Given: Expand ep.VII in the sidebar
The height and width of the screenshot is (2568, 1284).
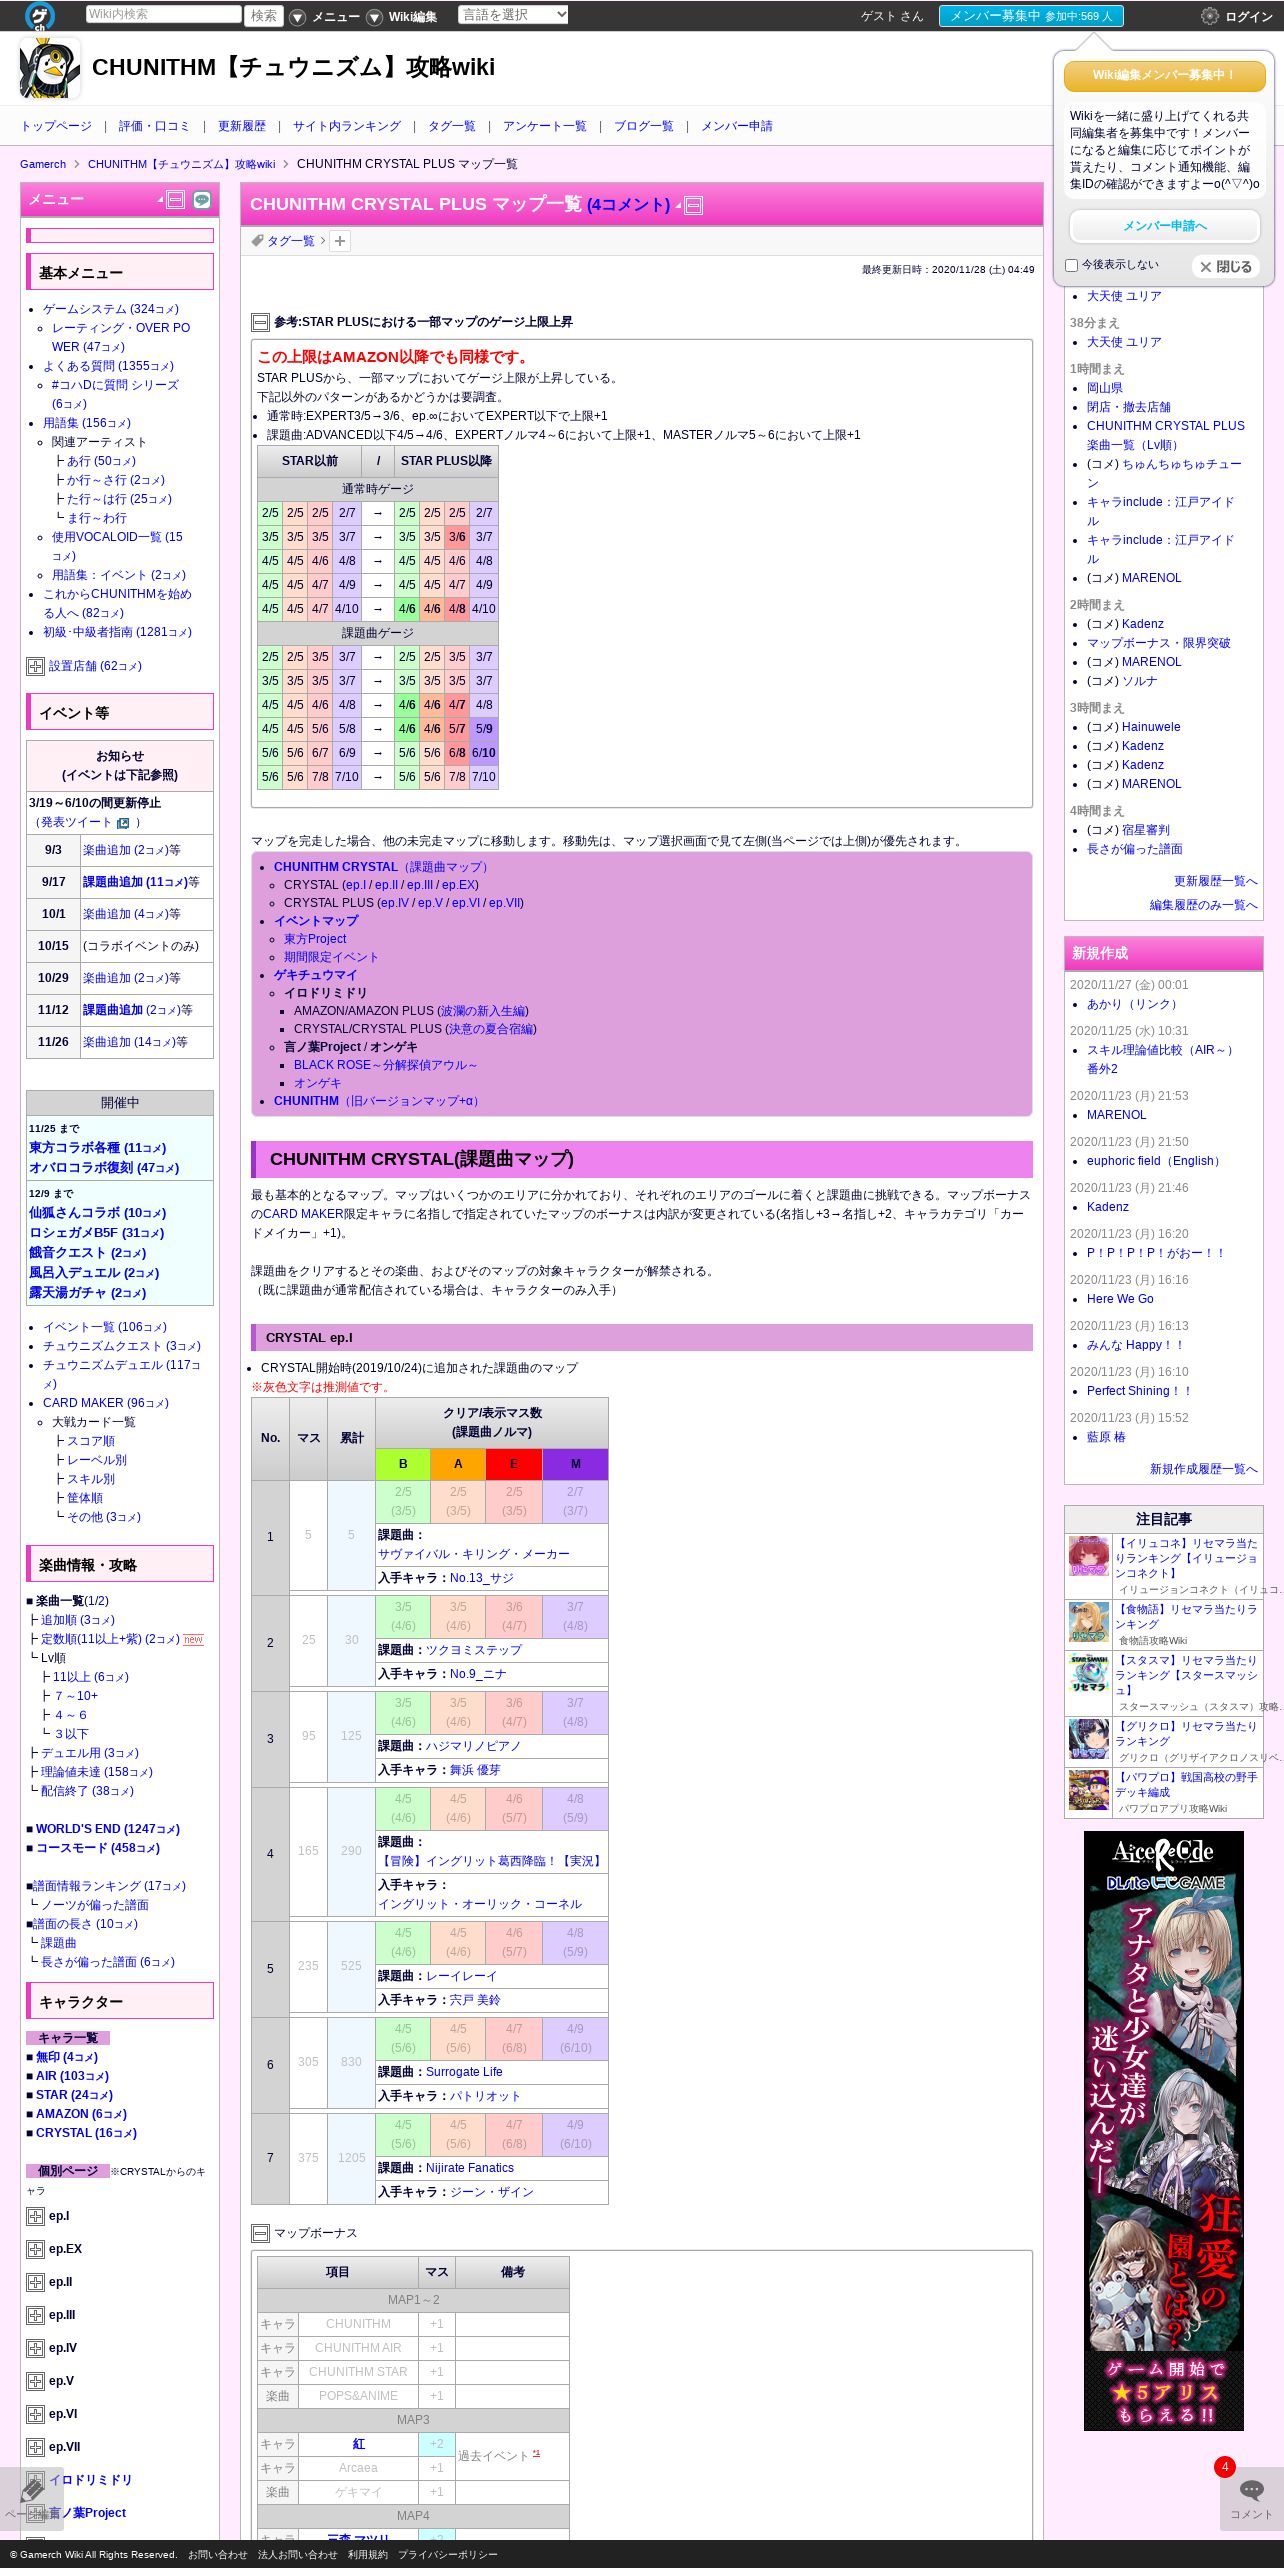Looking at the screenshot, I should coord(35,2447).
